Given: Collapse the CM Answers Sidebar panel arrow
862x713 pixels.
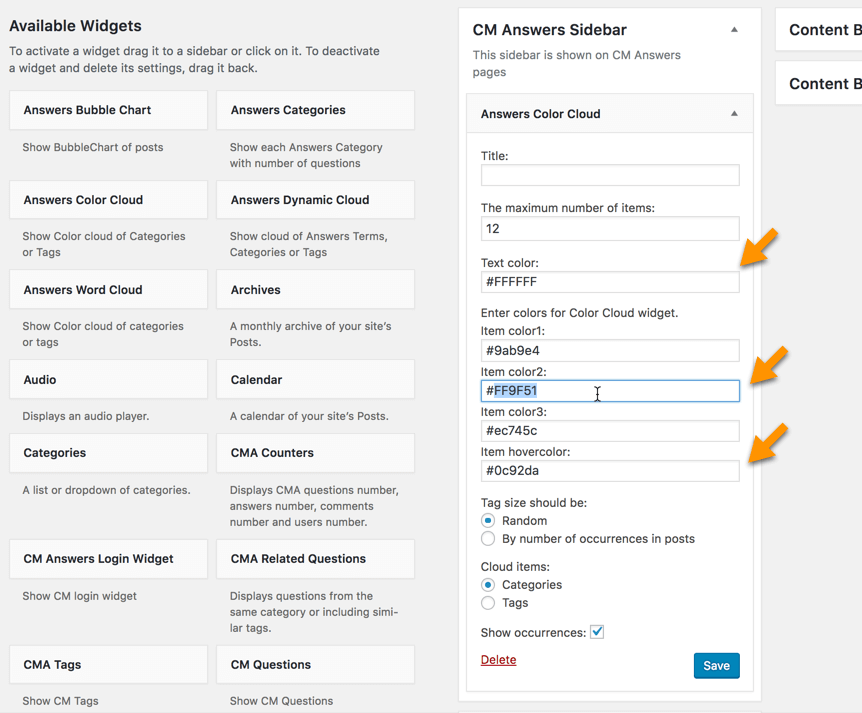Looking at the screenshot, I should 734,30.
